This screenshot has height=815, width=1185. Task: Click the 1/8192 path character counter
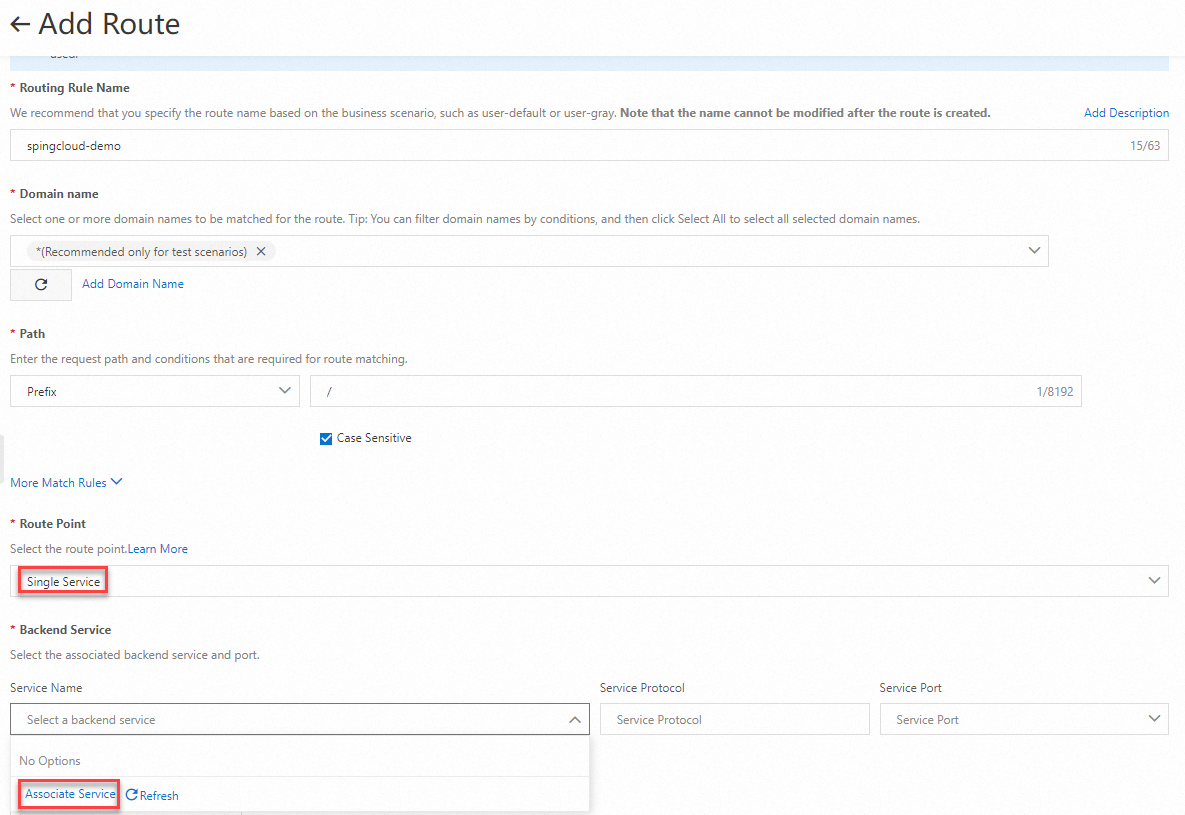click(x=1055, y=391)
